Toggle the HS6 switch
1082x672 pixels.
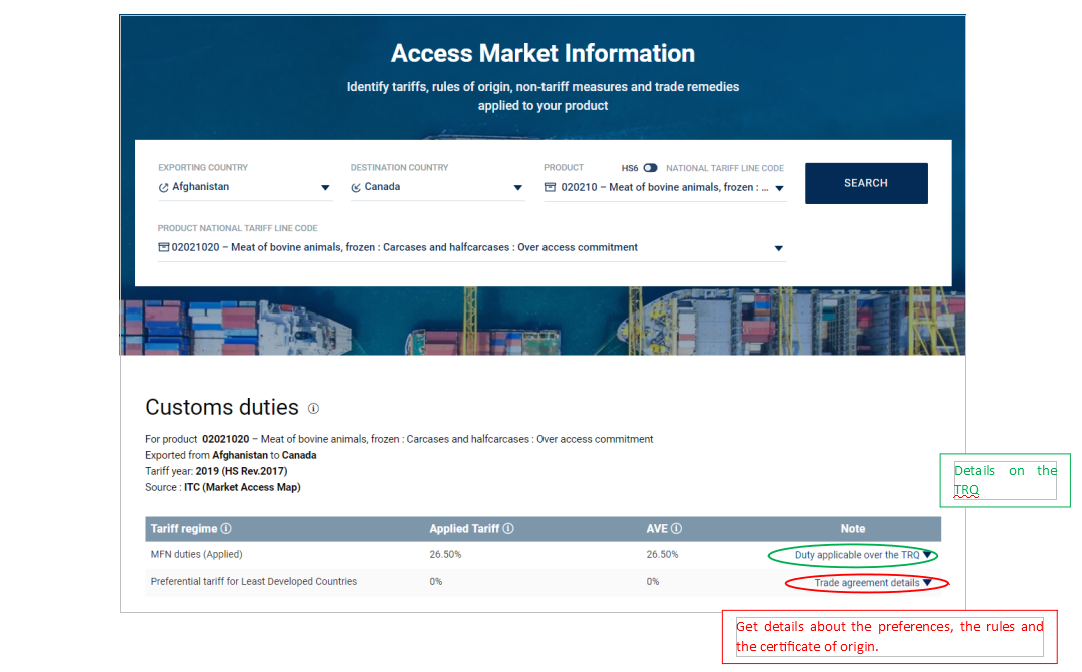tap(650, 168)
